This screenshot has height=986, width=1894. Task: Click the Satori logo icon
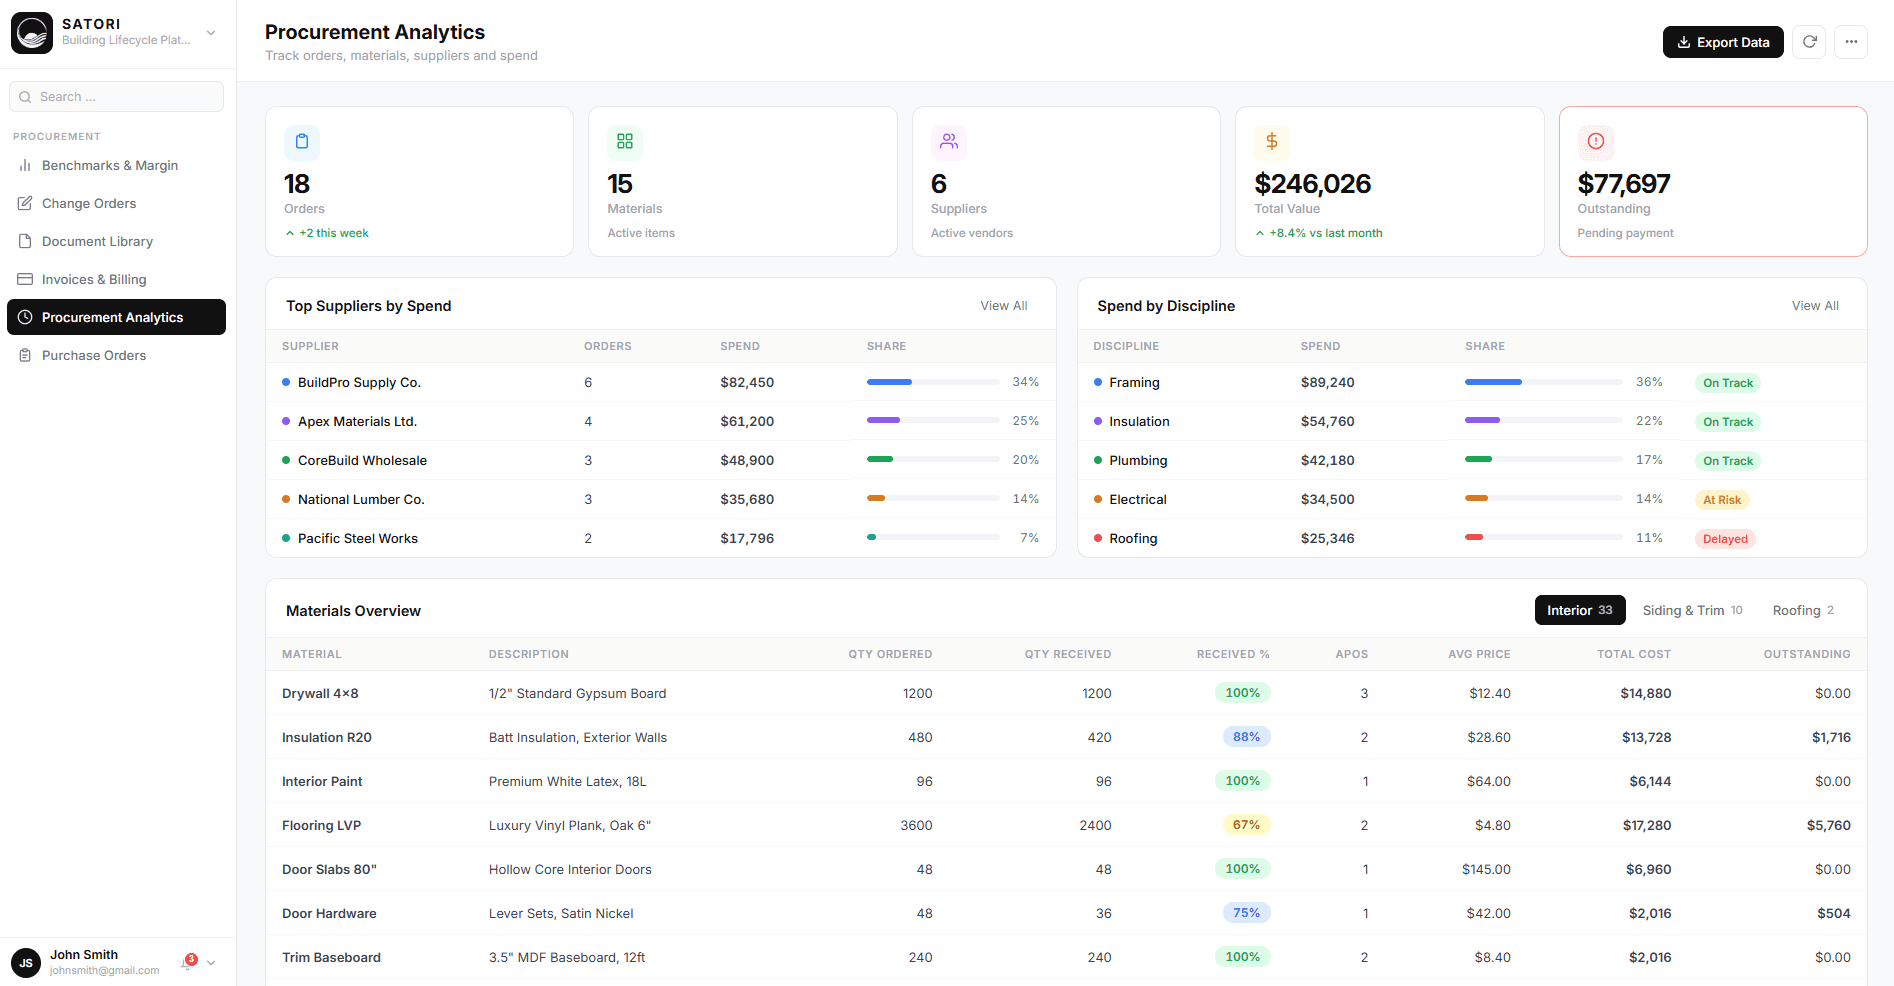[x=32, y=33]
